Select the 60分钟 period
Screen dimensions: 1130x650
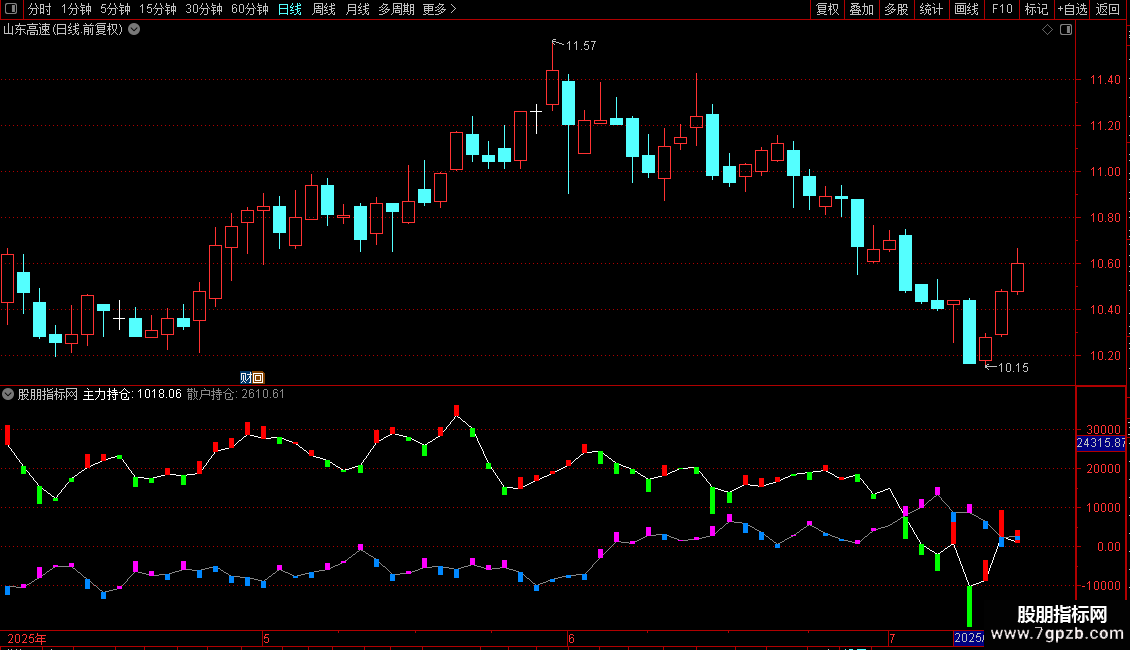click(x=250, y=9)
